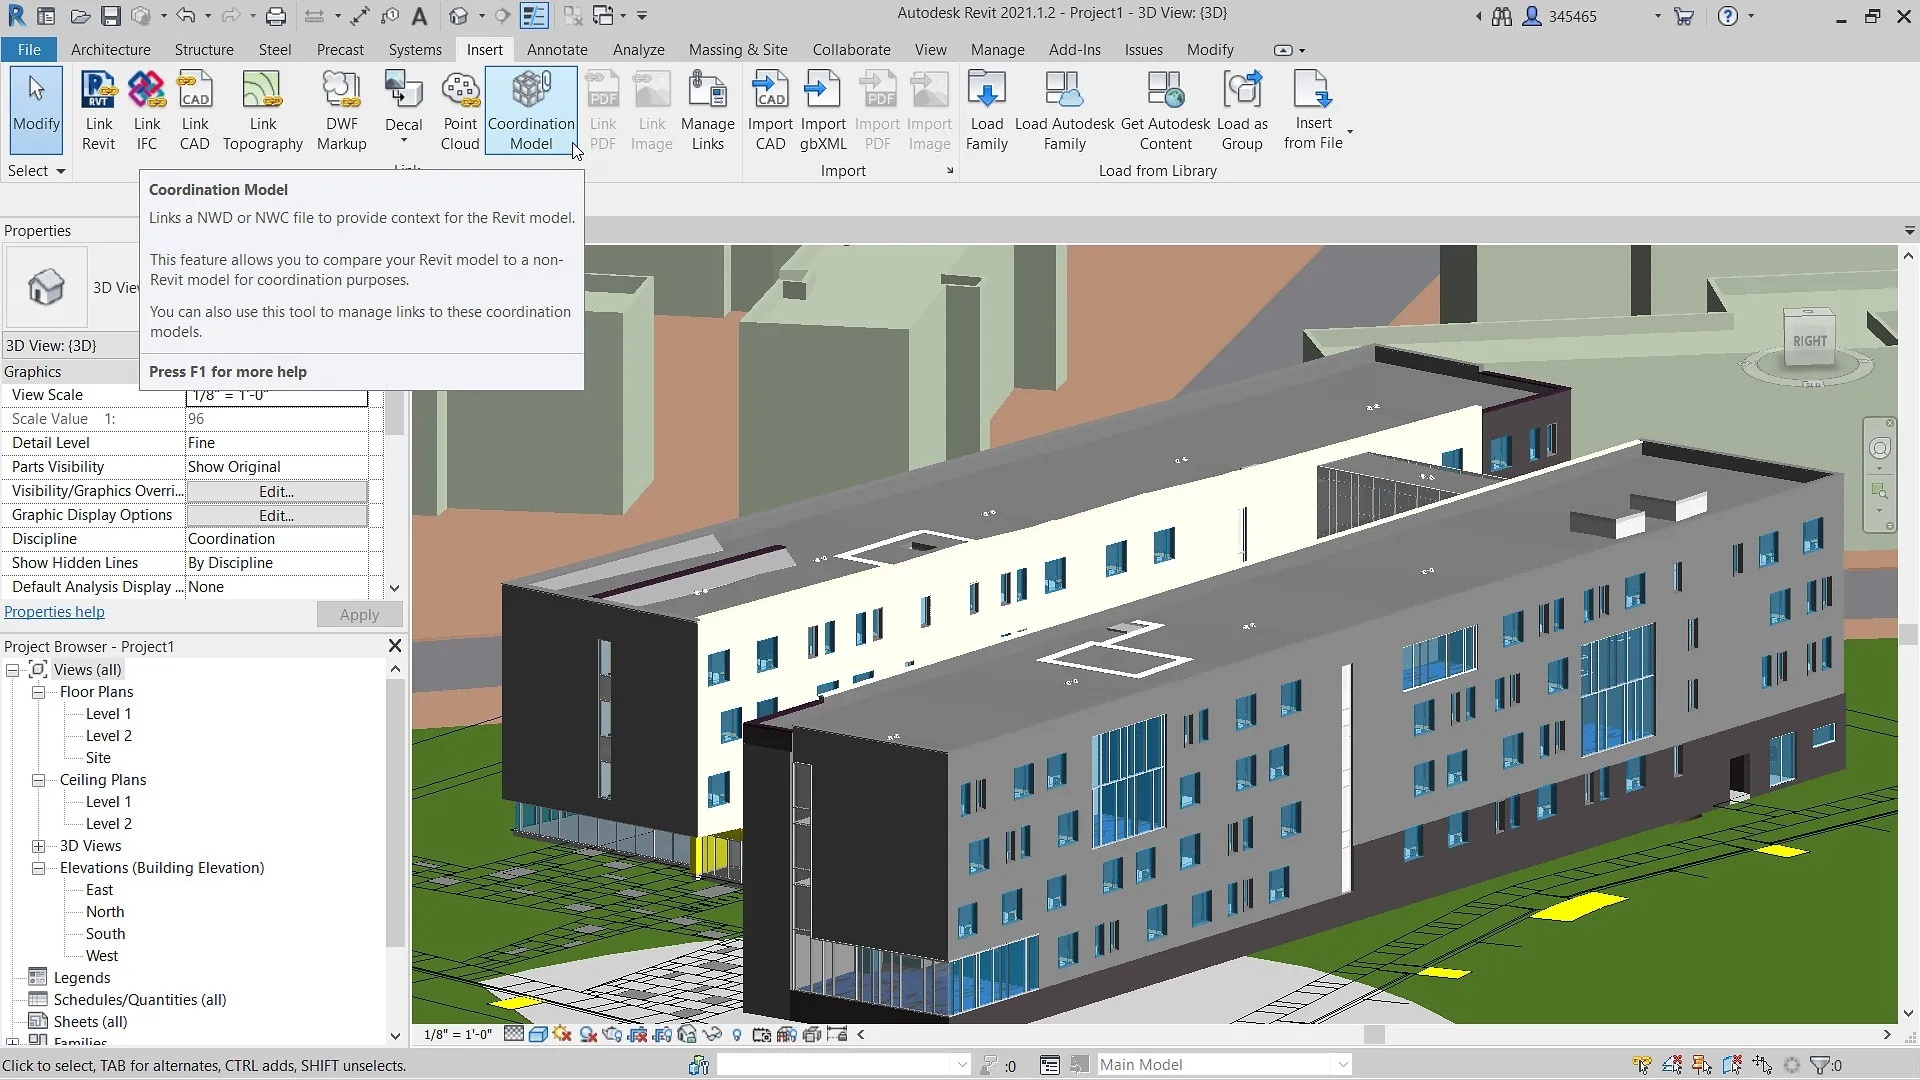The width and height of the screenshot is (1920, 1080).
Task: Toggle the Crop View in view control bar
Action: [x=637, y=1034]
